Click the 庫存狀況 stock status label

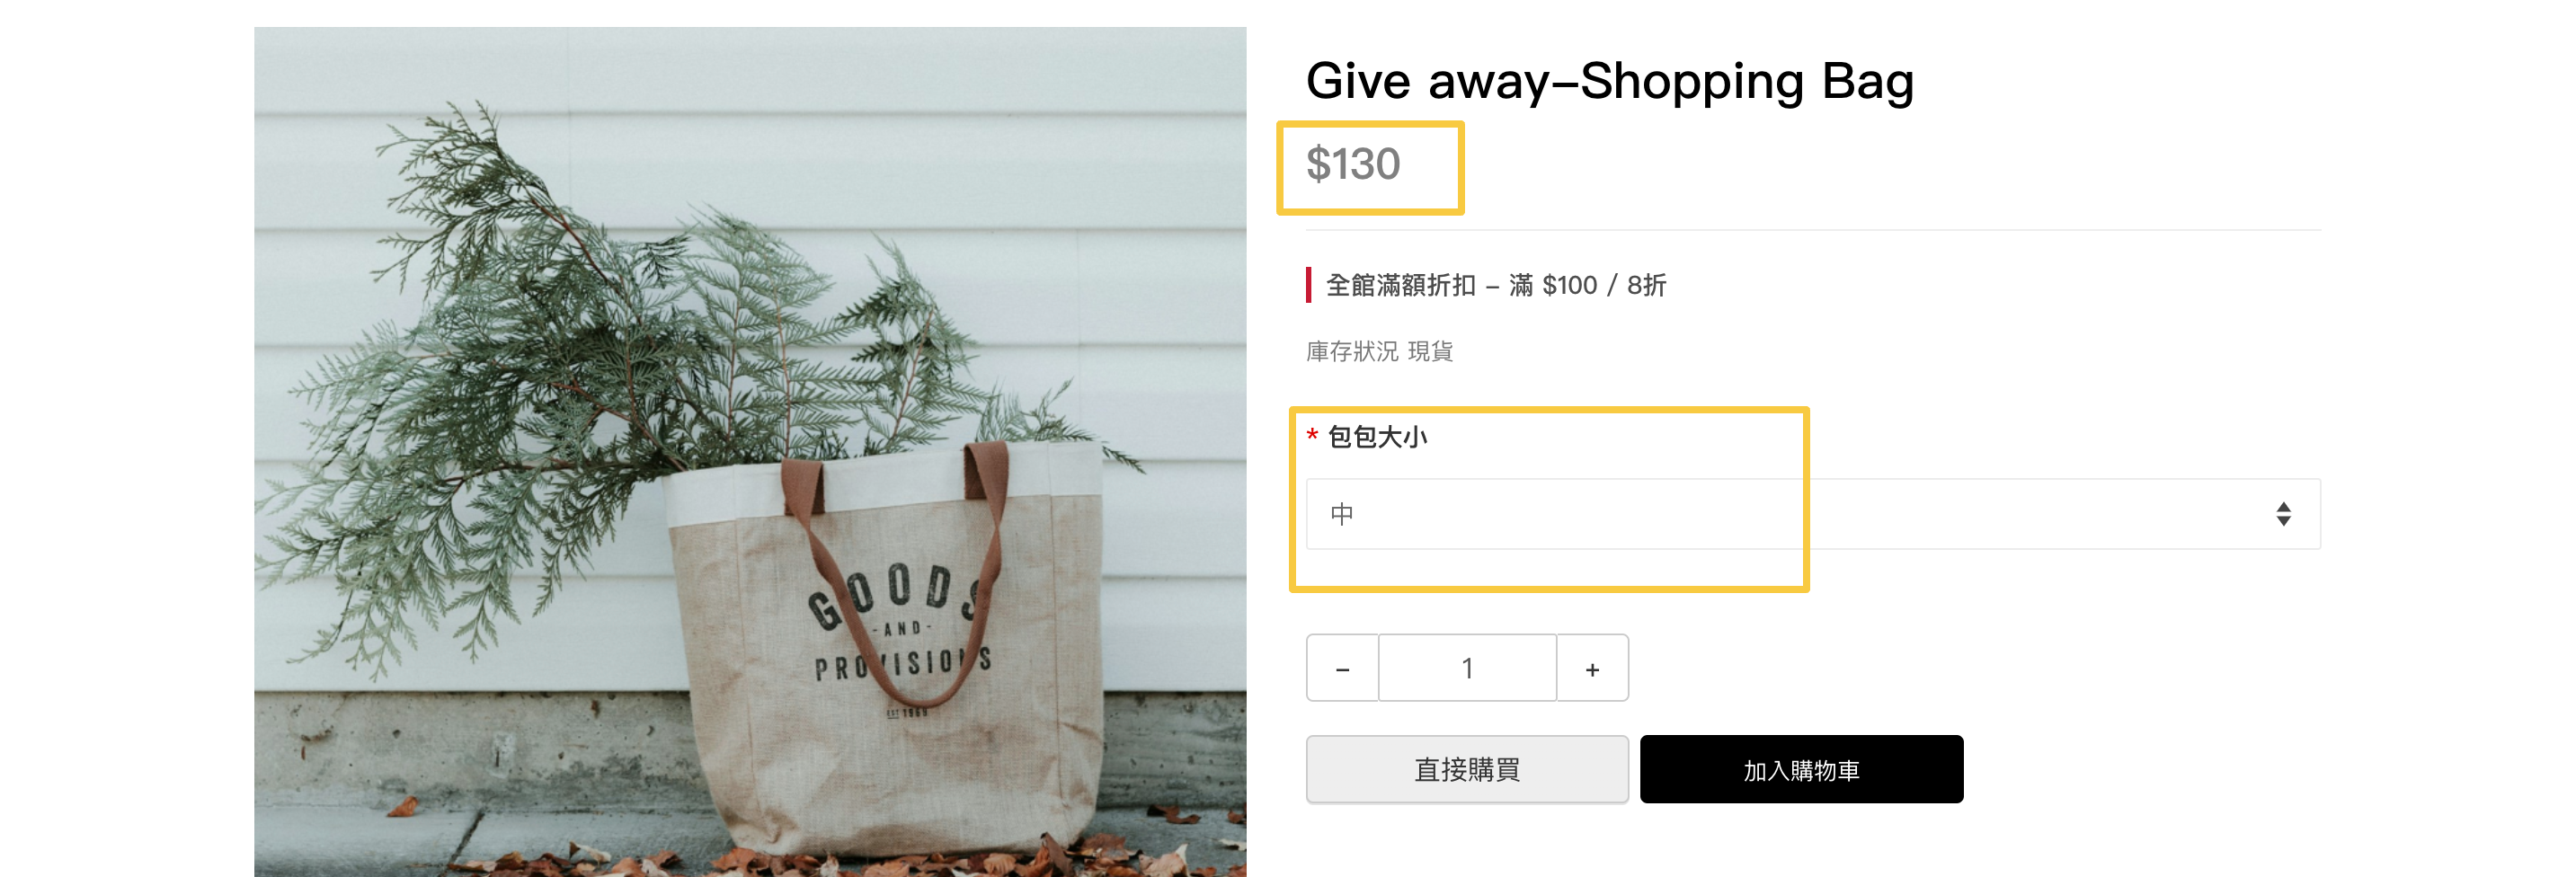pyautogui.click(x=1352, y=351)
